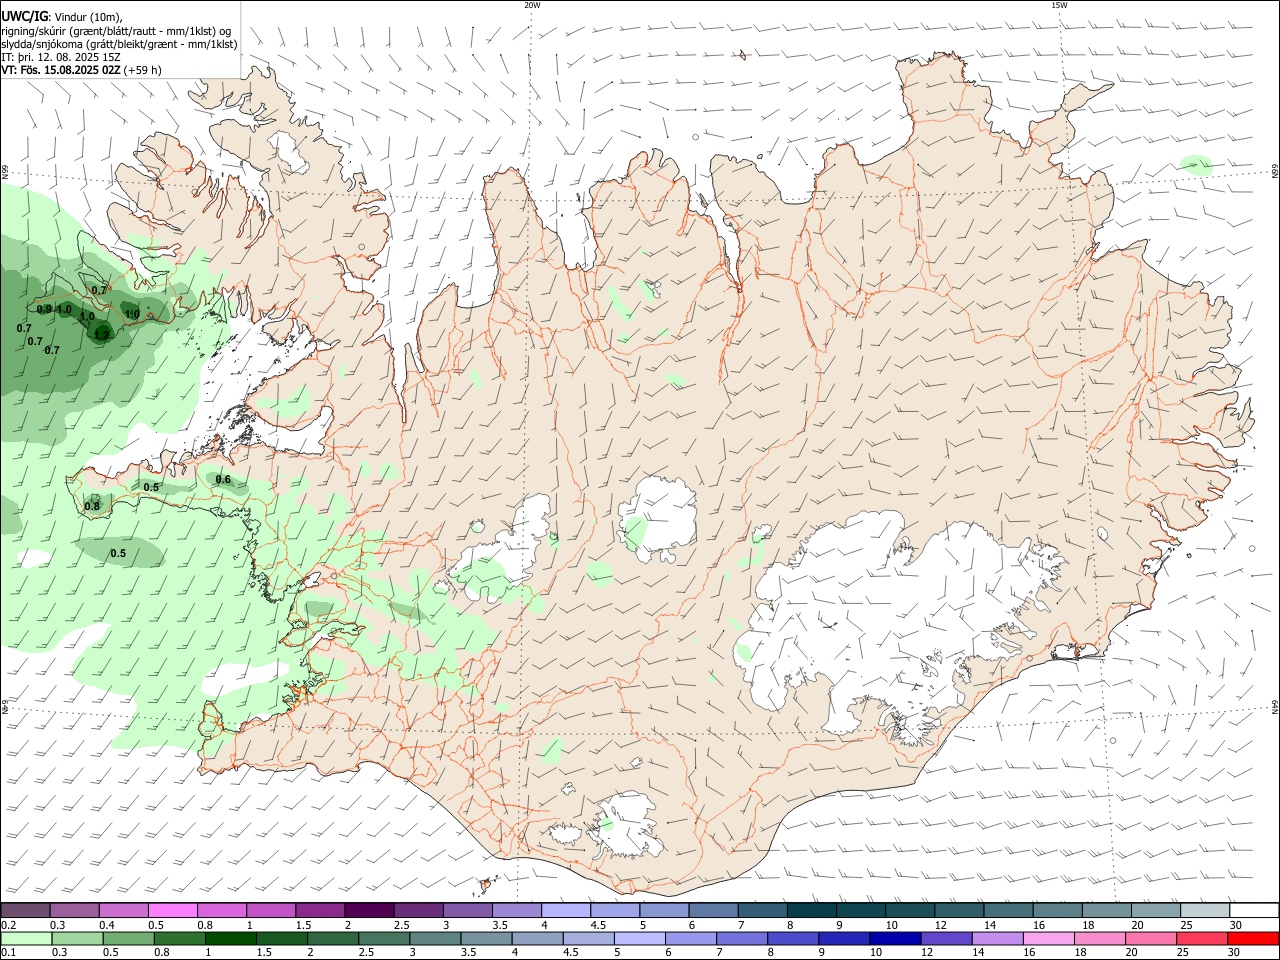
Task: Click the 20W longitude label
Action: tap(532, 5)
